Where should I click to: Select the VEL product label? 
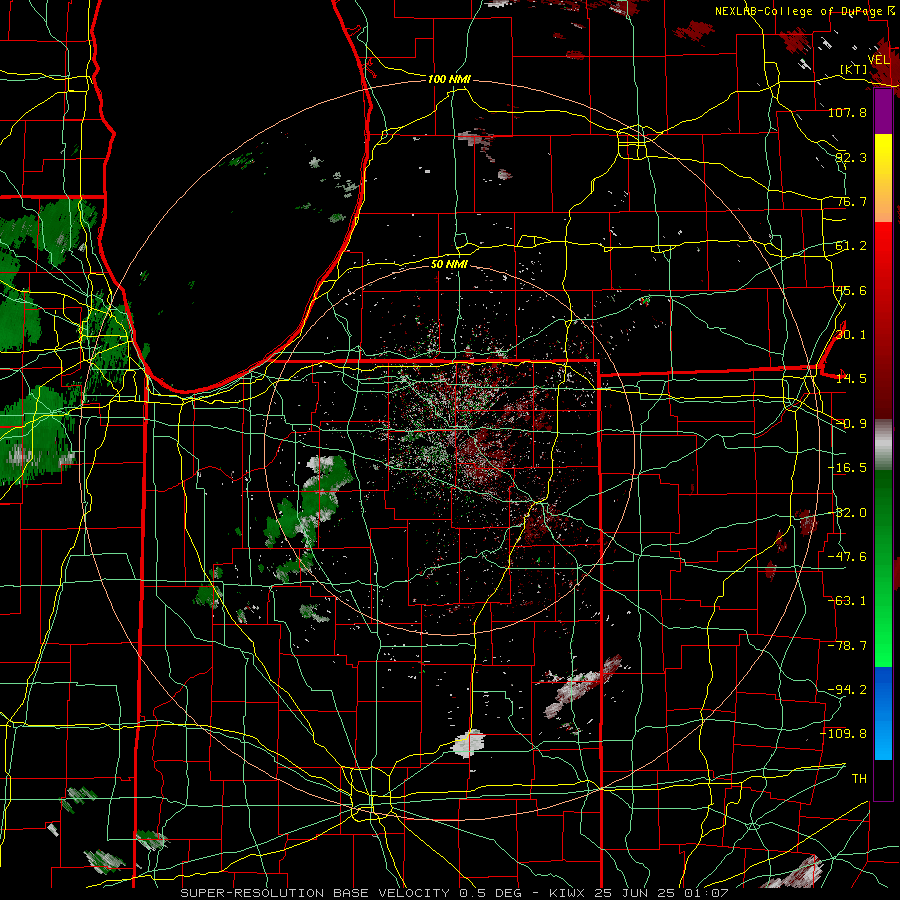(x=879, y=60)
